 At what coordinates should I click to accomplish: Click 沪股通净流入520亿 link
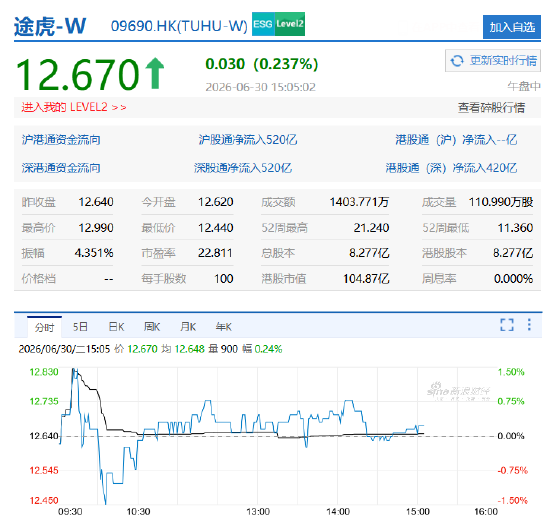pos(248,140)
